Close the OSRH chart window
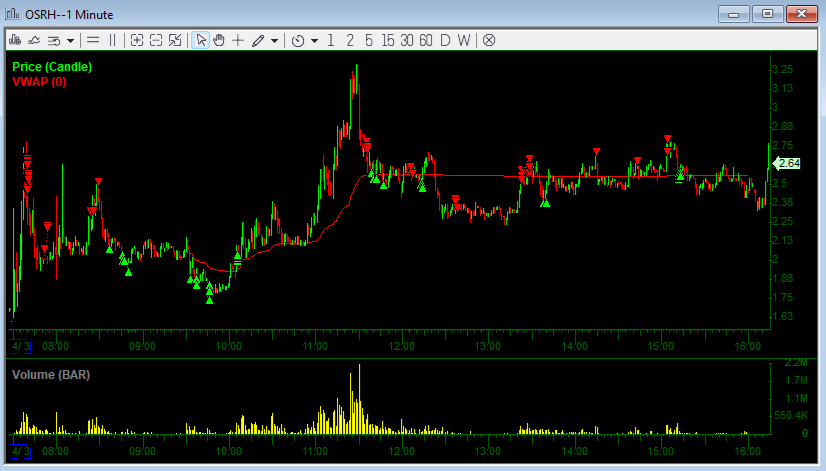This screenshot has height=471, width=826. tap(802, 14)
